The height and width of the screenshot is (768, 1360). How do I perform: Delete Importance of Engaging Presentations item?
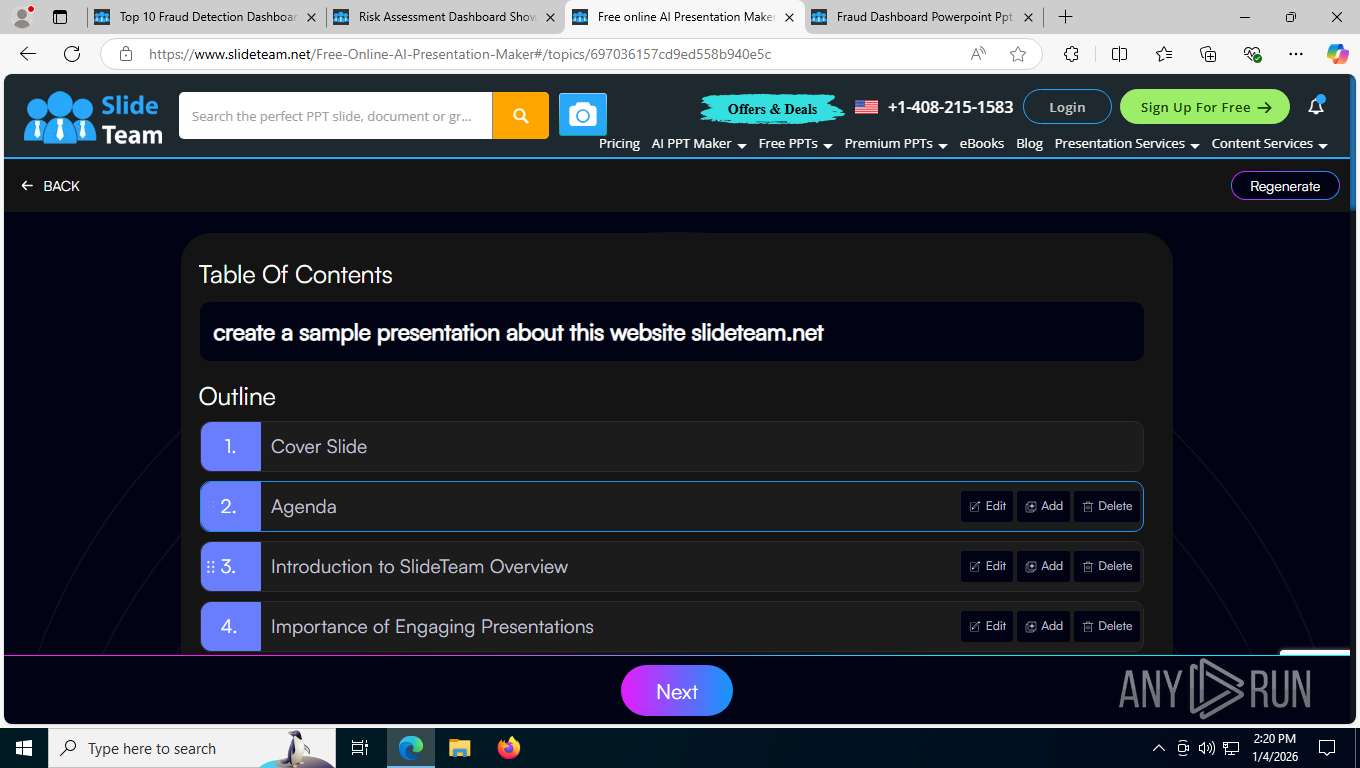tap(1107, 626)
